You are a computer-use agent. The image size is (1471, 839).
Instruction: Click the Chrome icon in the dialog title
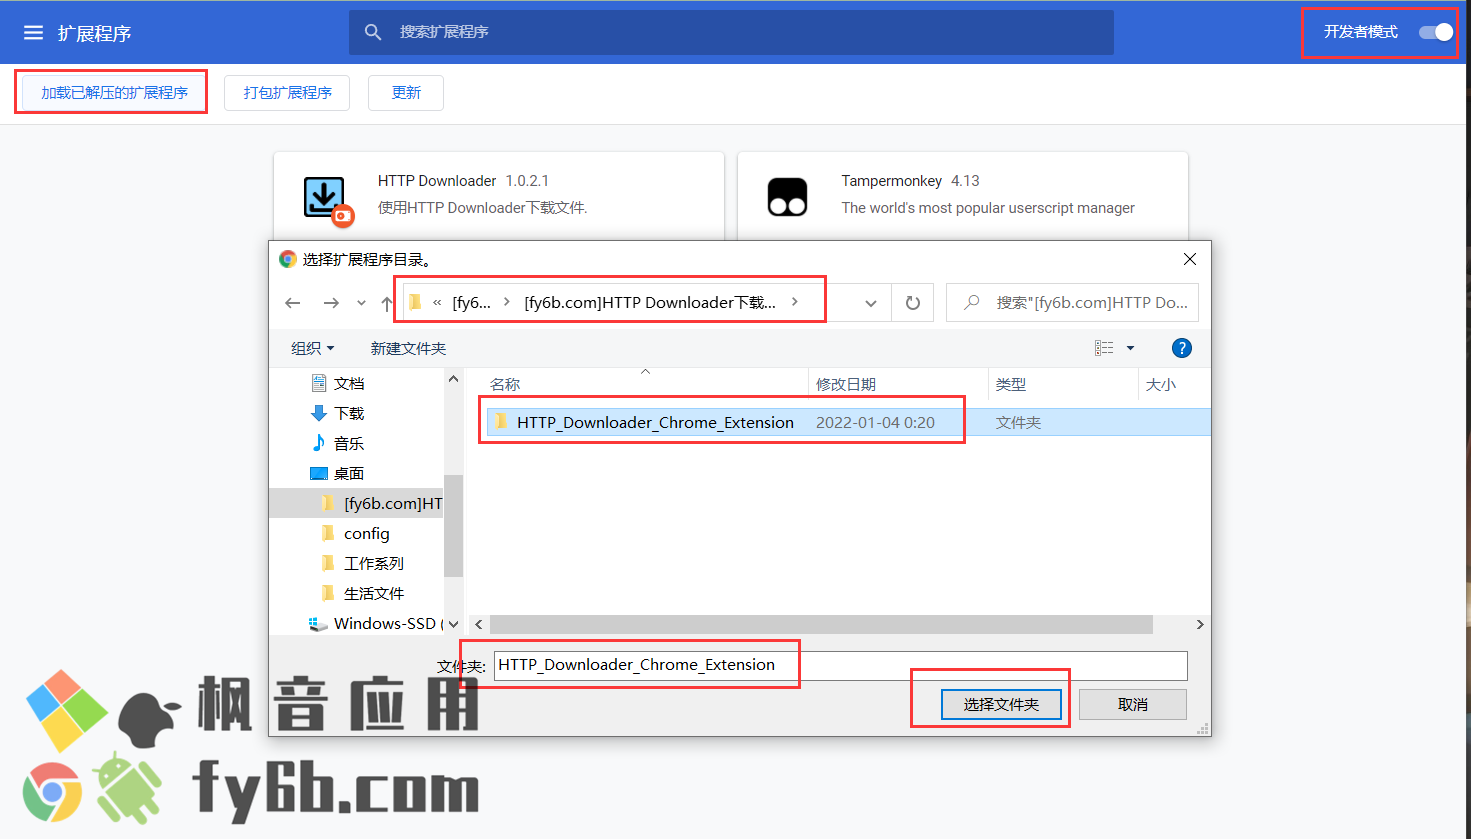(x=288, y=259)
